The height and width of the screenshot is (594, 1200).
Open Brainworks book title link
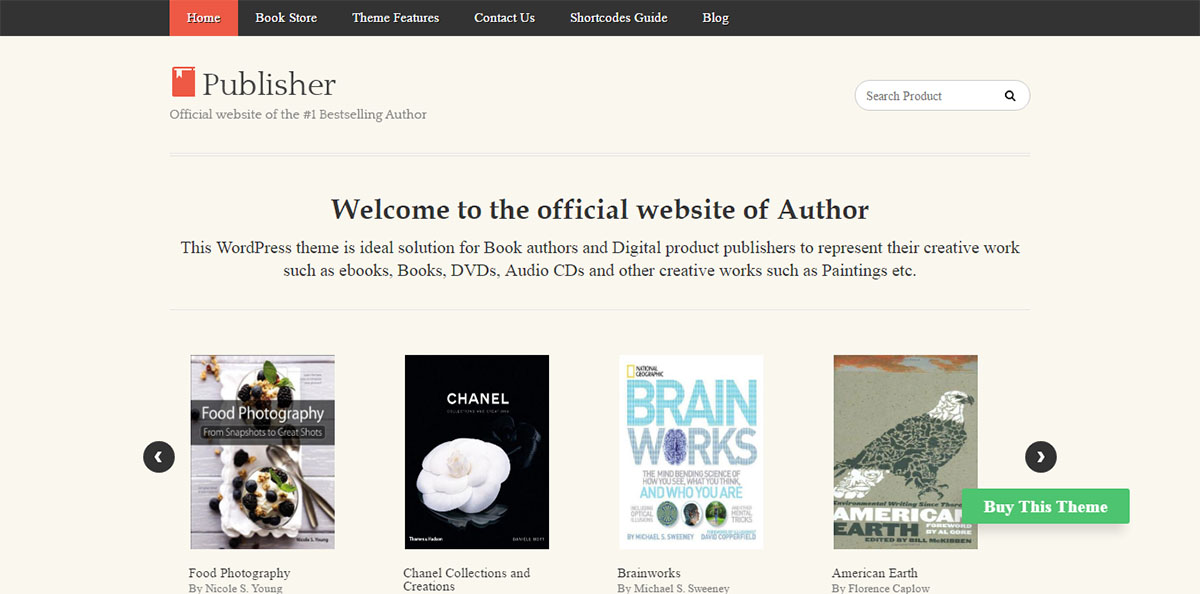point(649,573)
